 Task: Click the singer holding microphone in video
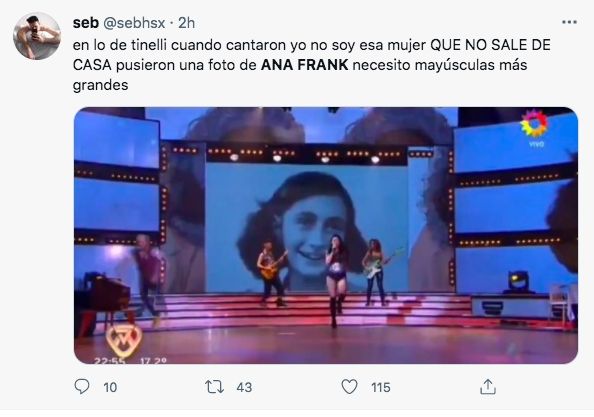pyautogui.click(x=336, y=280)
